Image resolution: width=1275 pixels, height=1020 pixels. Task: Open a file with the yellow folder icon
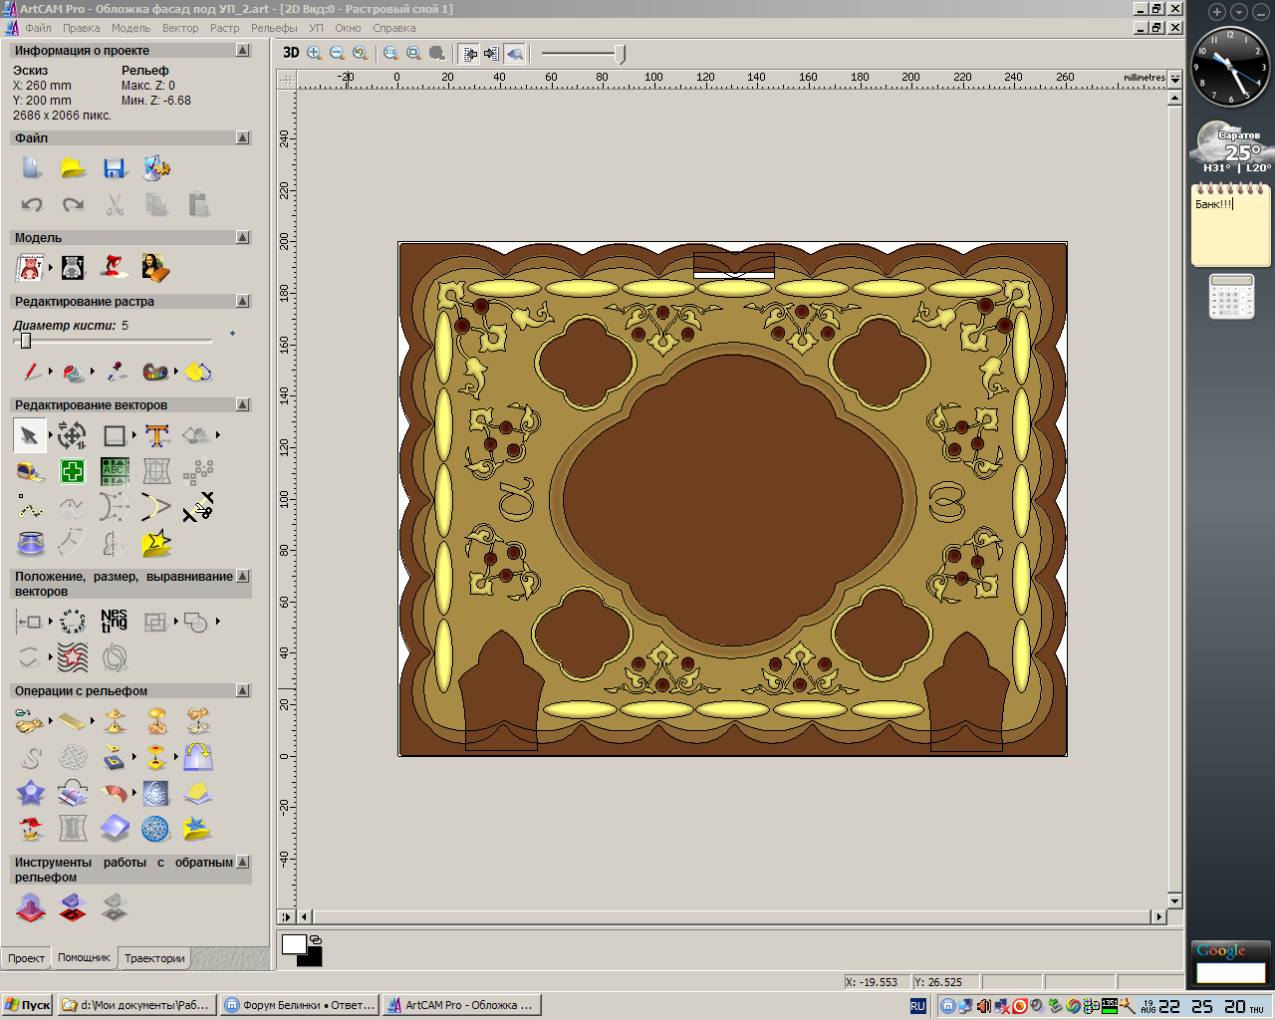[x=73, y=168]
